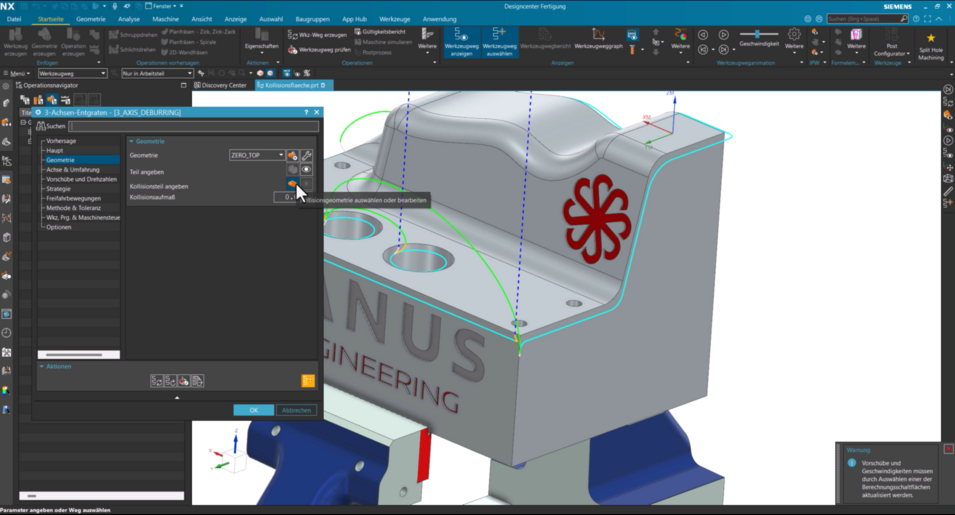
Task: Select Achse & Umfahrung in dialog tree
Action: coord(72,170)
